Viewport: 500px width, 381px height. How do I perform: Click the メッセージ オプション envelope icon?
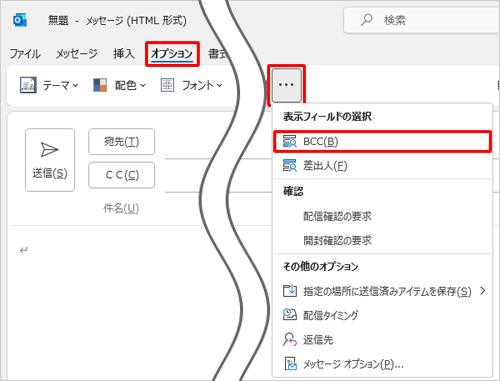tap(290, 364)
